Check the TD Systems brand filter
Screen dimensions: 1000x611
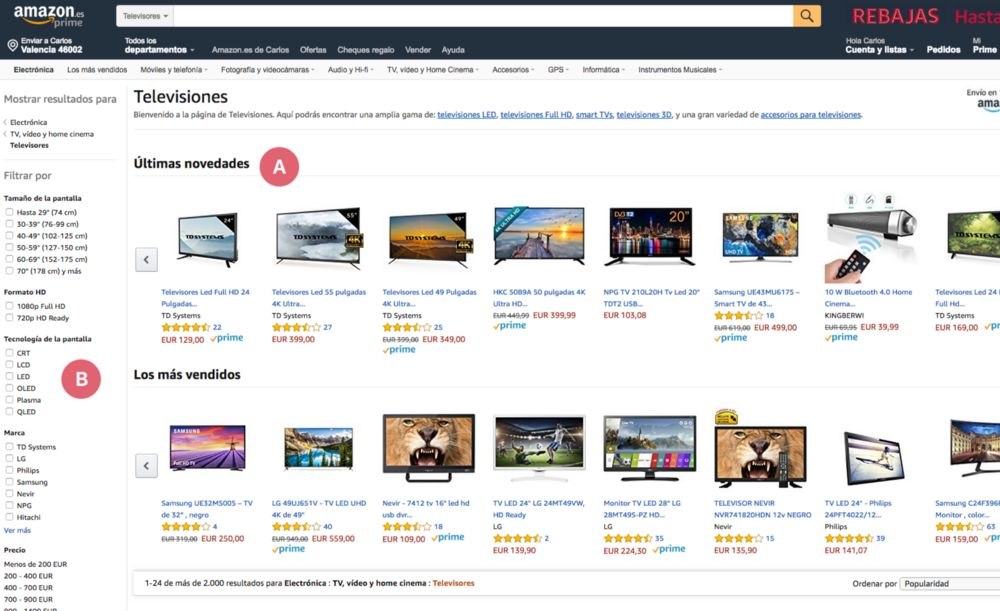click(x=9, y=446)
